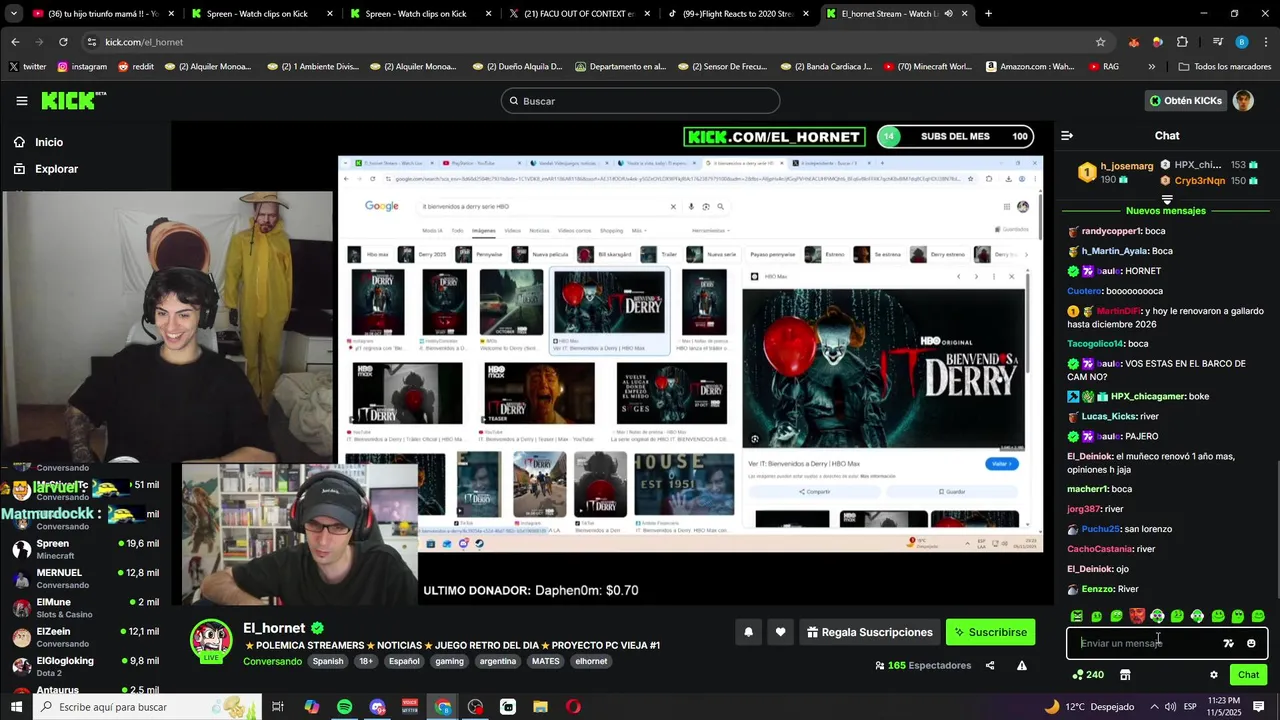The width and height of the screenshot is (1280, 720).
Task: Collapse the chat panel arrow icon
Action: 1067,135
